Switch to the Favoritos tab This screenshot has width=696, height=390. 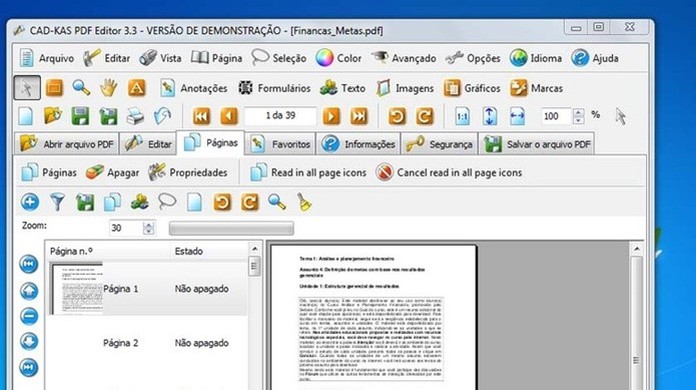coord(280,144)
